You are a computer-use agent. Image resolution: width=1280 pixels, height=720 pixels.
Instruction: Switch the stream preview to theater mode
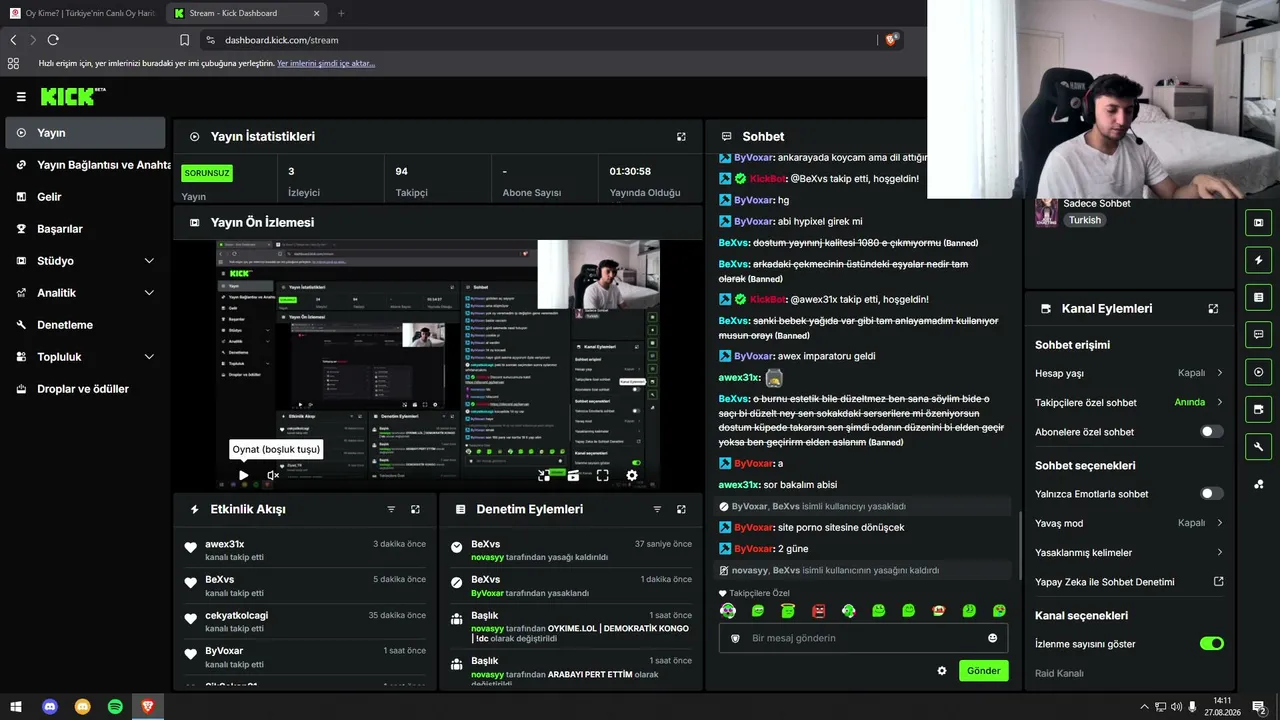[573, 476]
